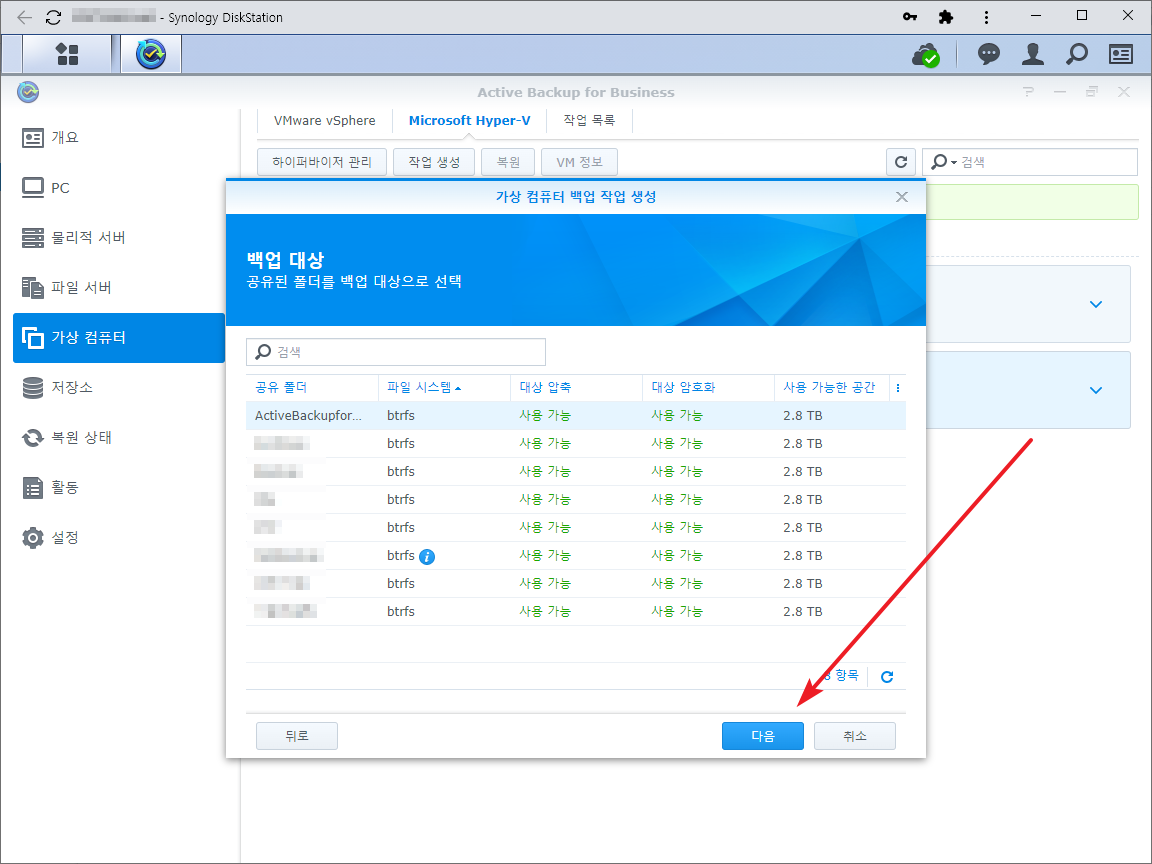1152x864 pixels.
Task: Open the search filter dropdown arrow
Action: 954,162
